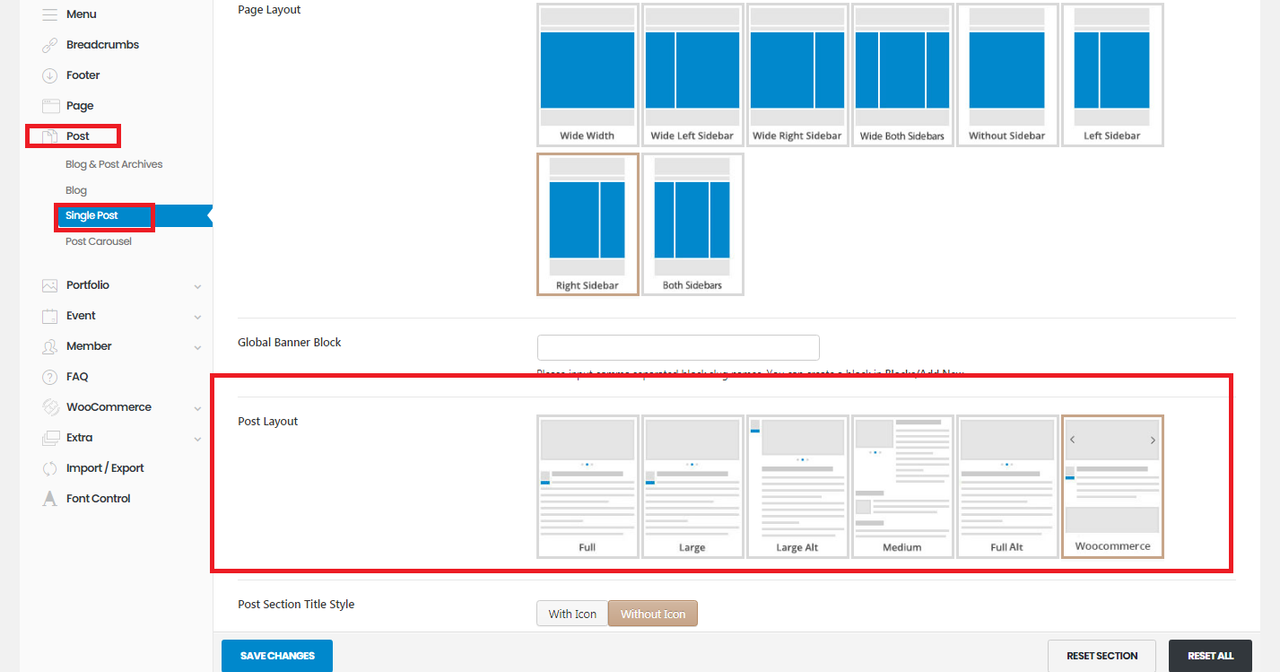
Task: Choose Left Sidebar page layout
Action: pyautogui.click(x=1112, y=75)
